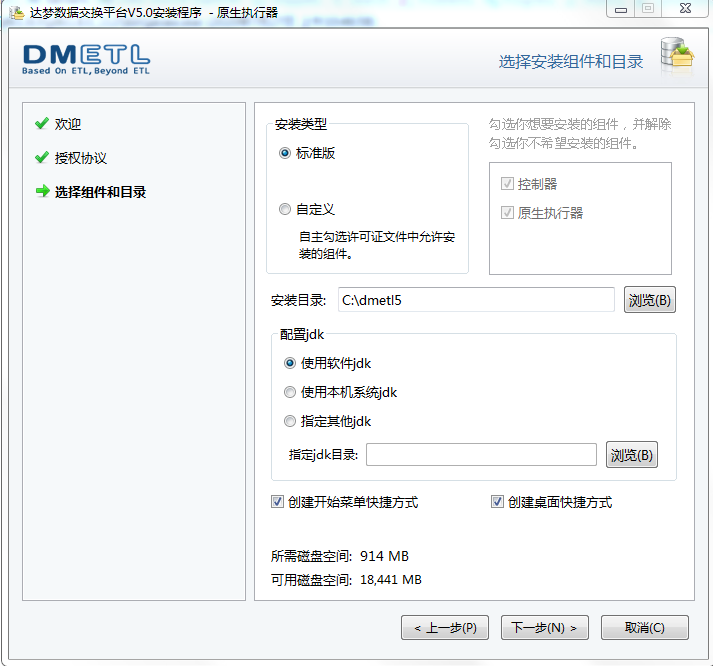Click green checkmark next to 欢迎
Viewport: 713px width, 666px height.
click(x=42, y=123)
